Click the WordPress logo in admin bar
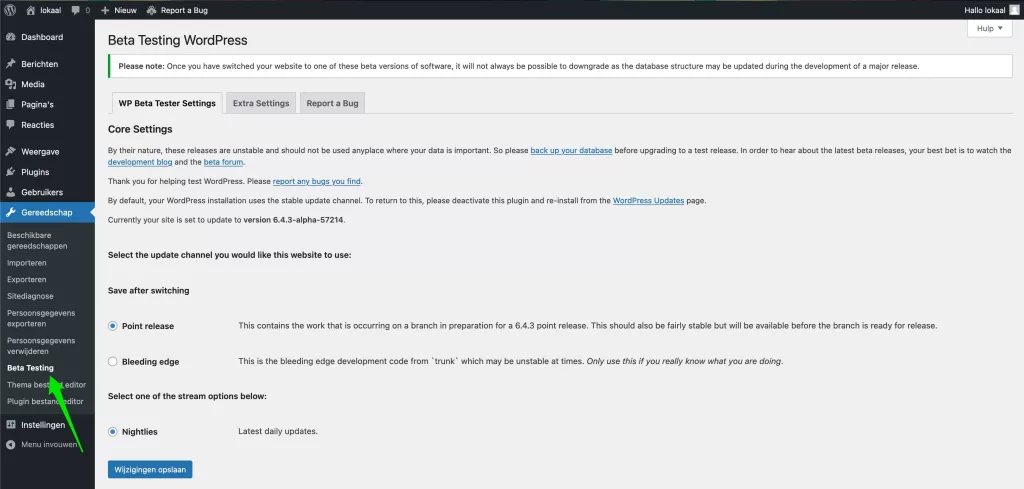Screen dimensions: 1024x489 click(10, 10)
